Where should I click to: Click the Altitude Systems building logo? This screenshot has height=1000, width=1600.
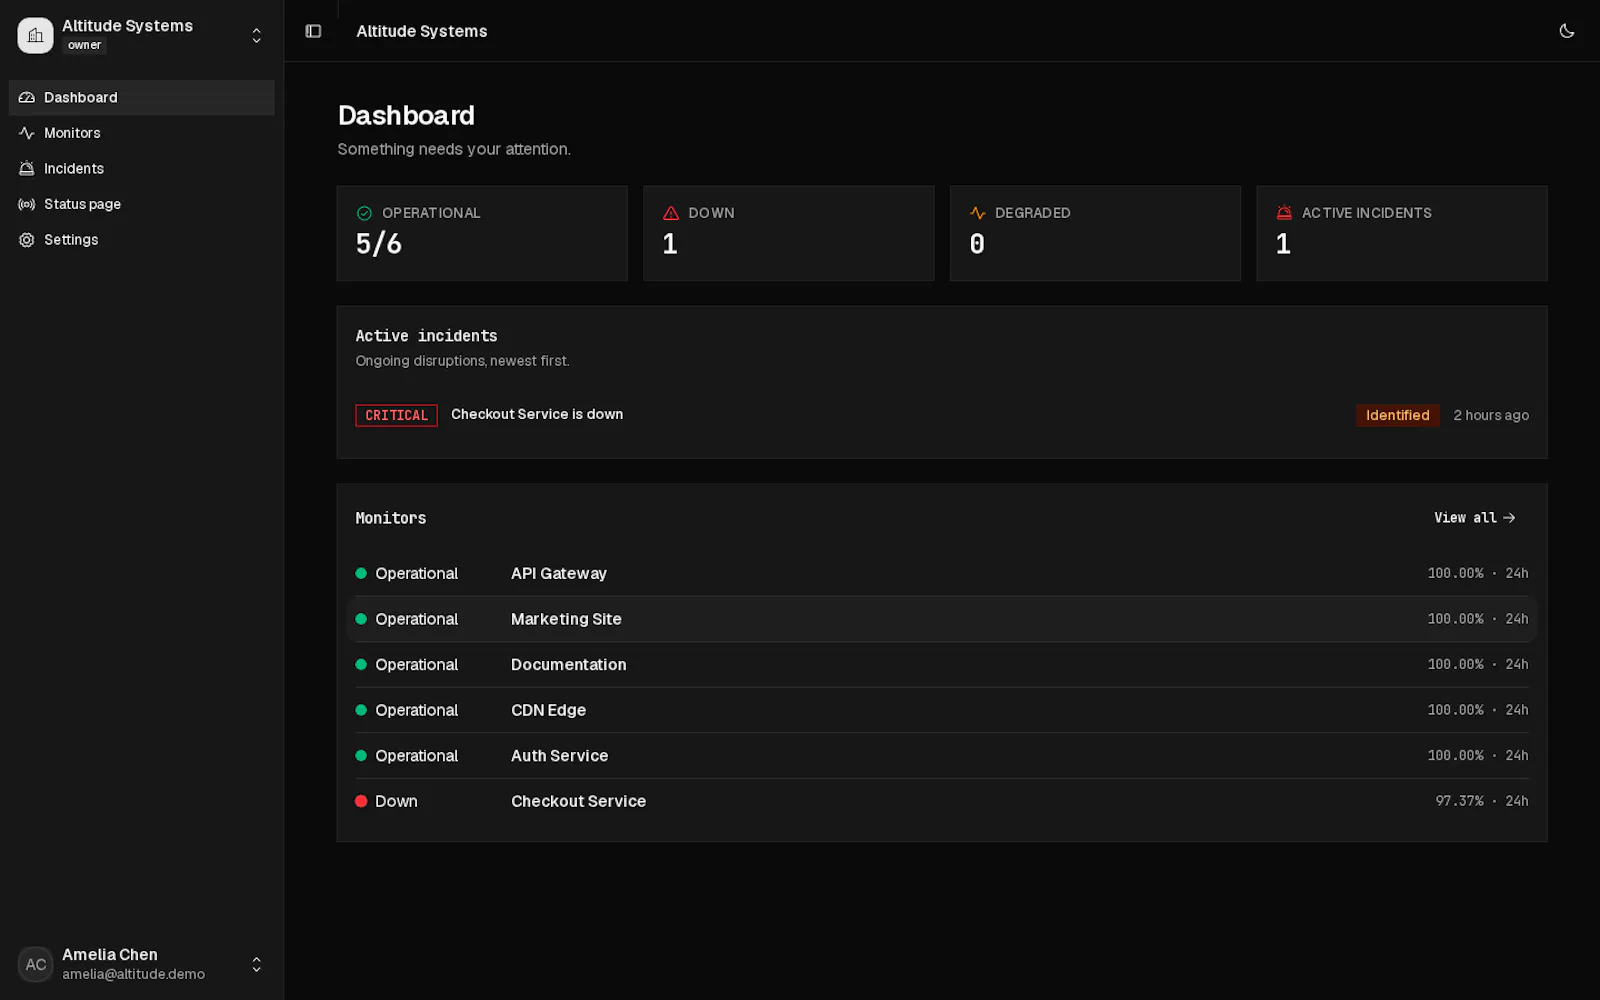point(35,35)
